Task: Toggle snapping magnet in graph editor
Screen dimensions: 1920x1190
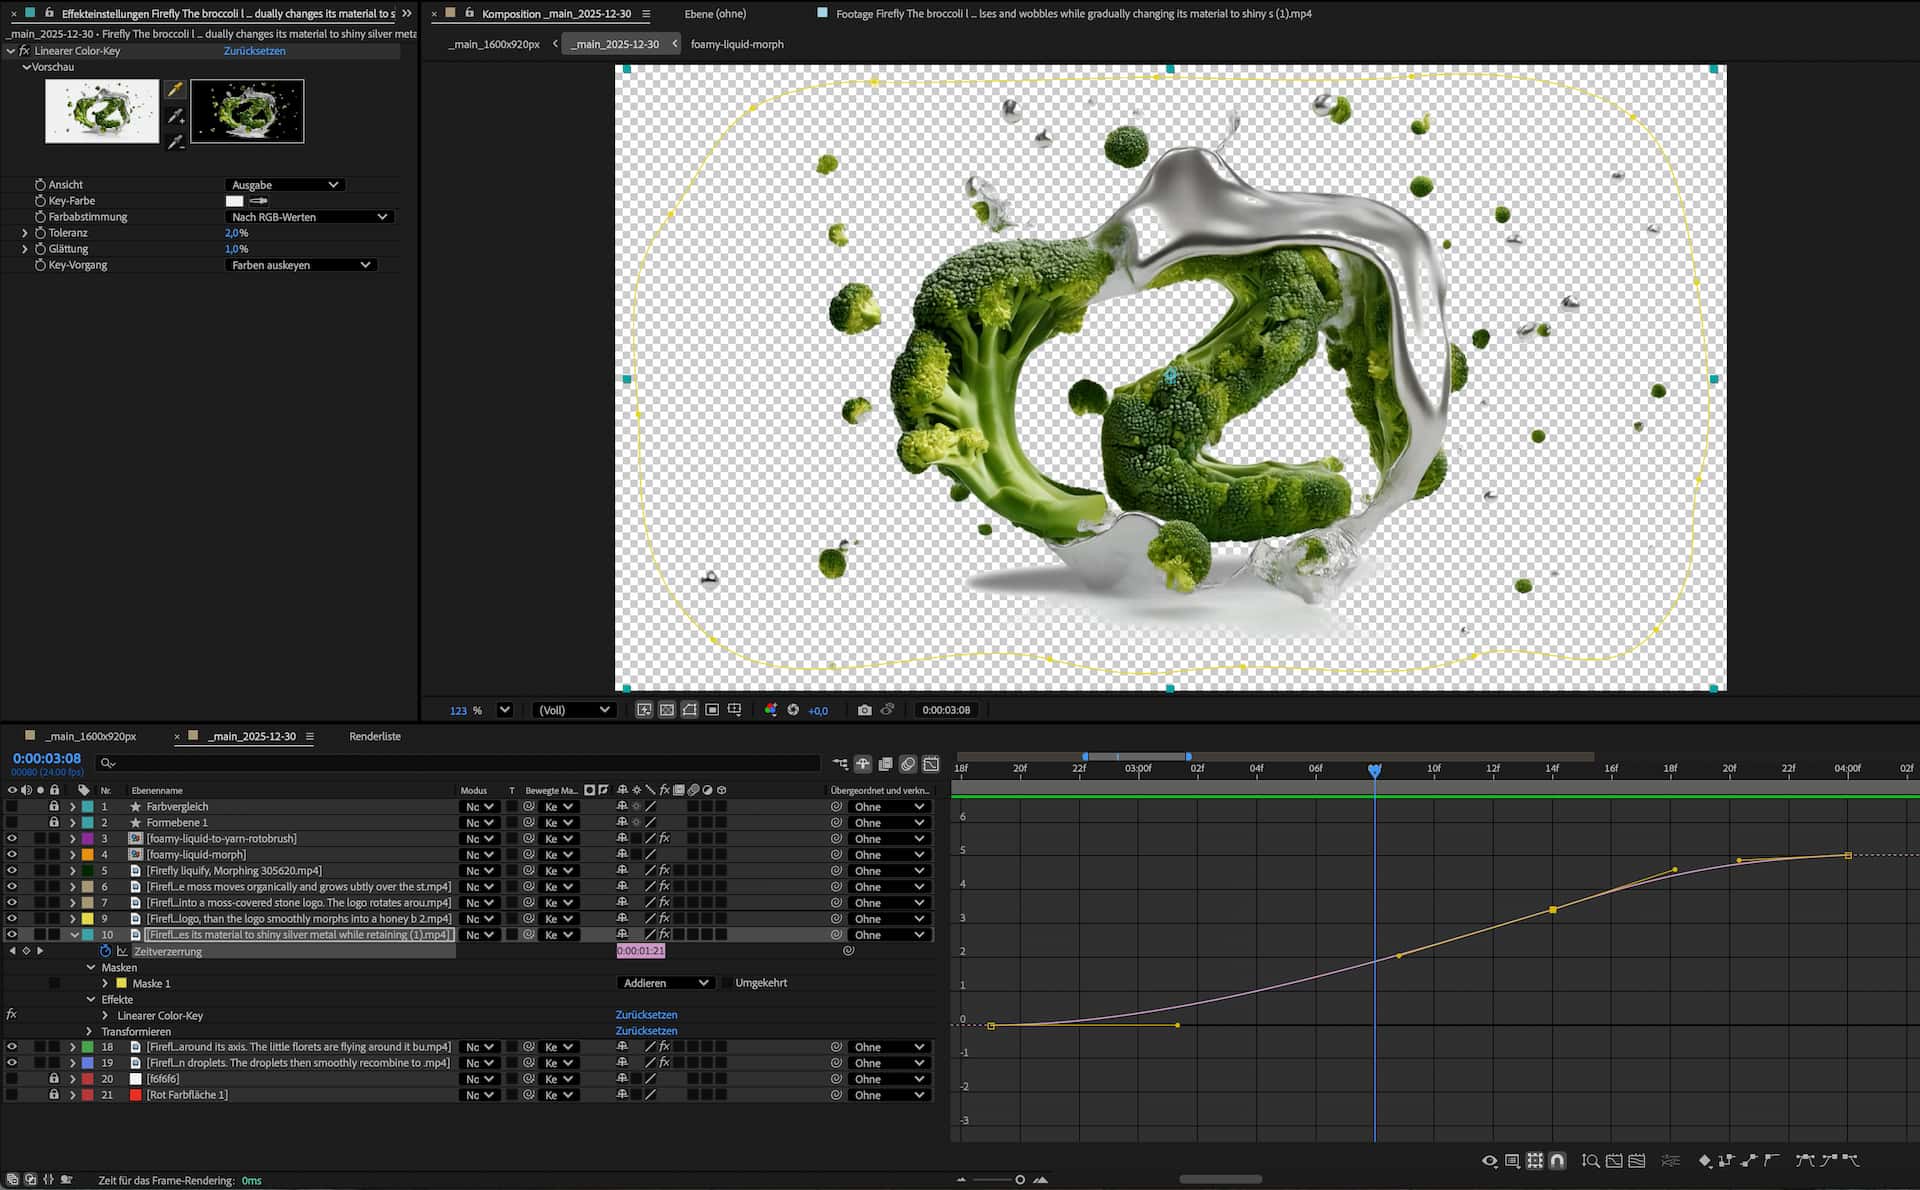Action: [x=1557, y=1161]
